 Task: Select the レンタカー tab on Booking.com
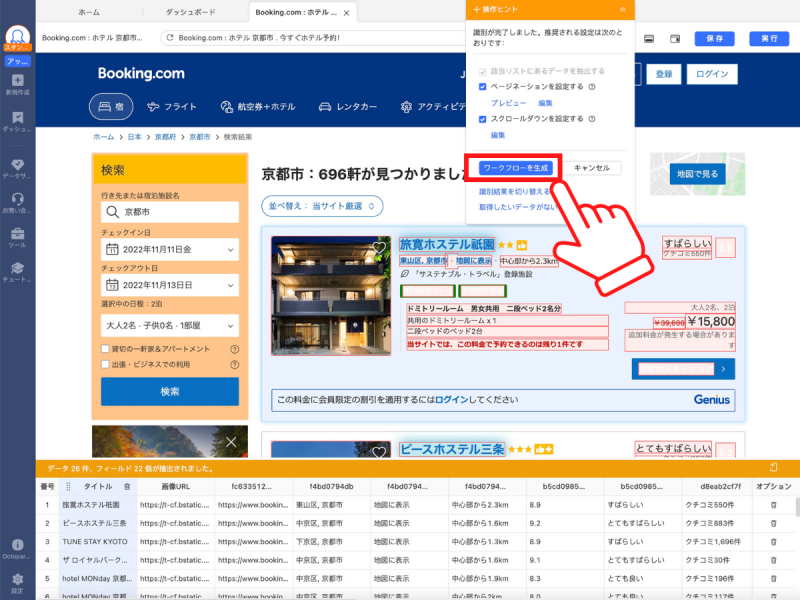click(x=347, y=107)
